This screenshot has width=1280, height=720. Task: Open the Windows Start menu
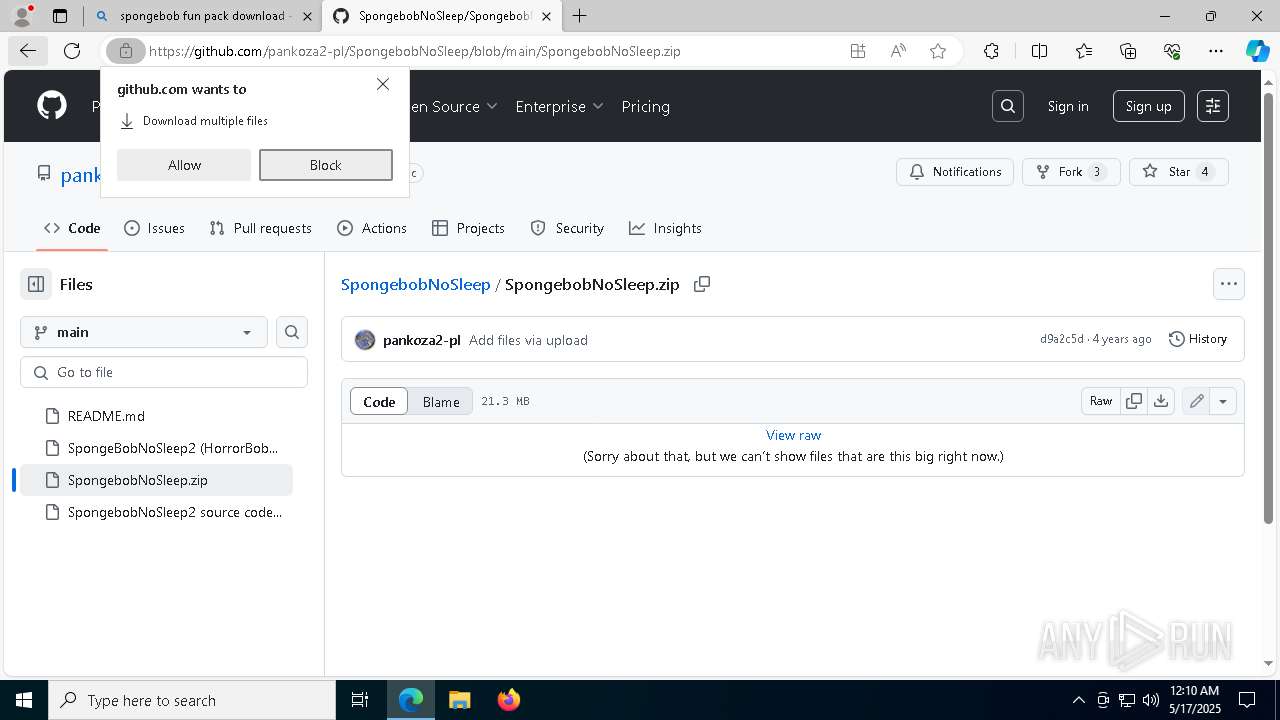(x=24, y=700)
